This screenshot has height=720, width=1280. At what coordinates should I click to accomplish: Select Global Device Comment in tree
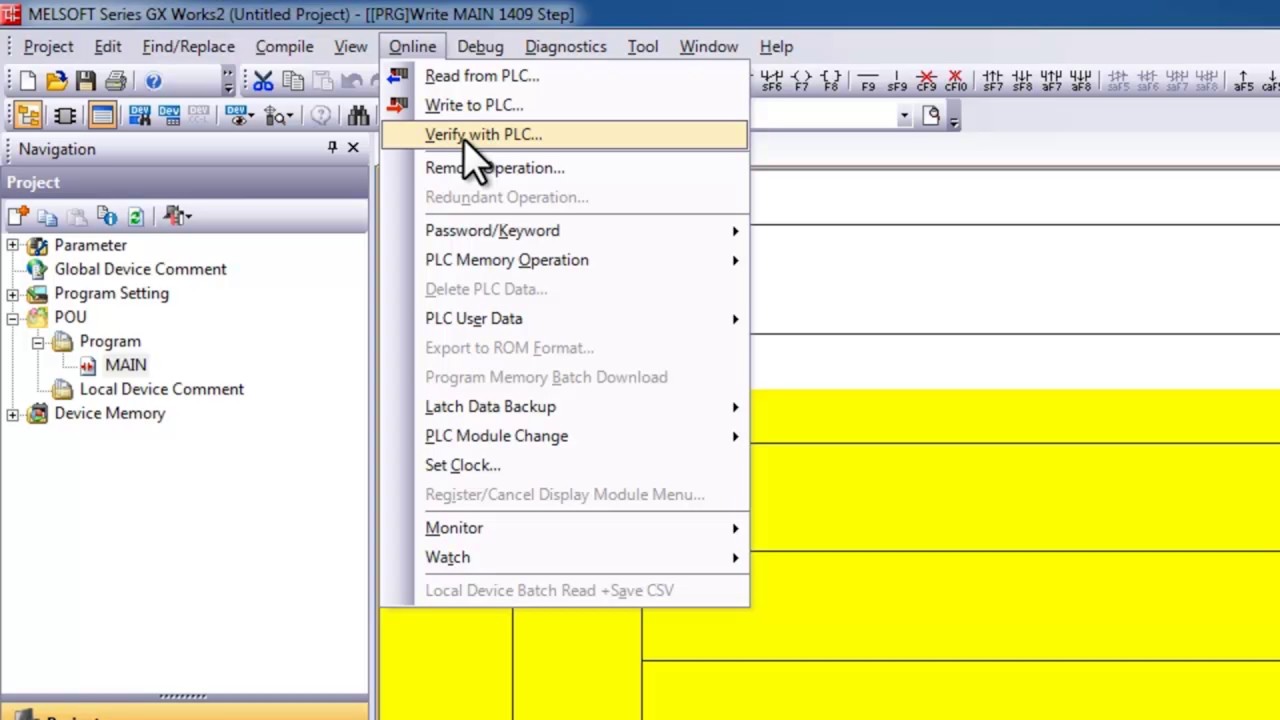pyautogui.click(x=140, y=269)
